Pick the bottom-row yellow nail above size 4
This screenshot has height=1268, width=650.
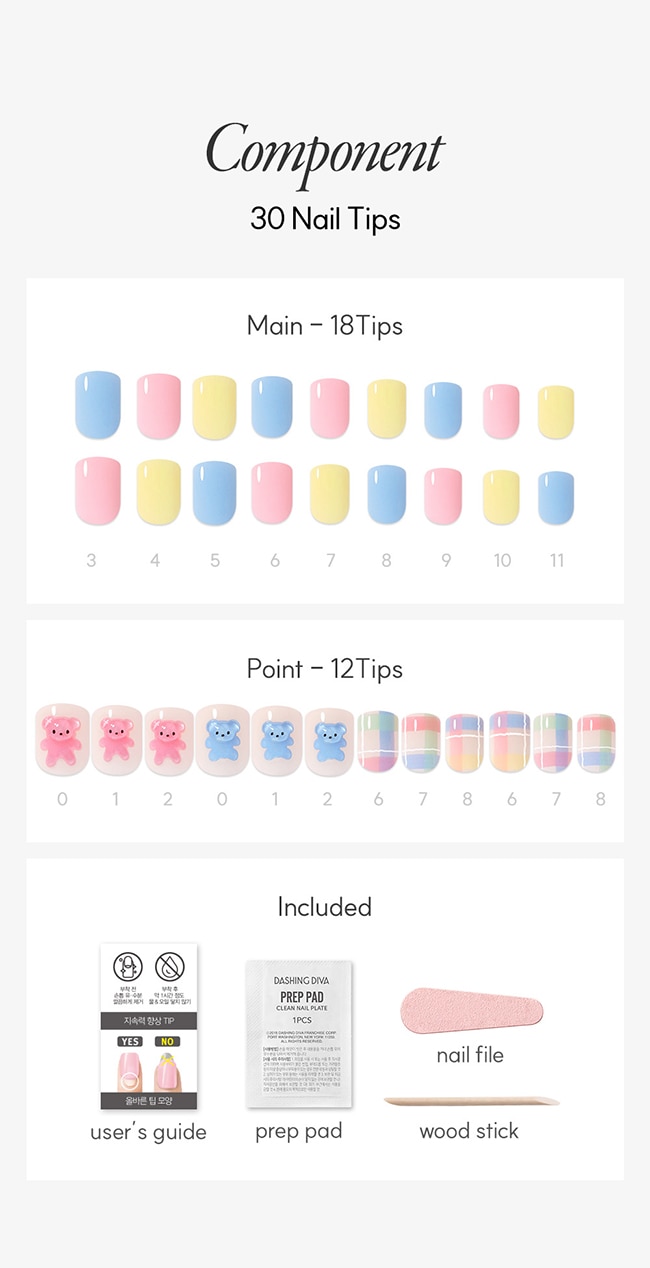(x=158, y=492)
